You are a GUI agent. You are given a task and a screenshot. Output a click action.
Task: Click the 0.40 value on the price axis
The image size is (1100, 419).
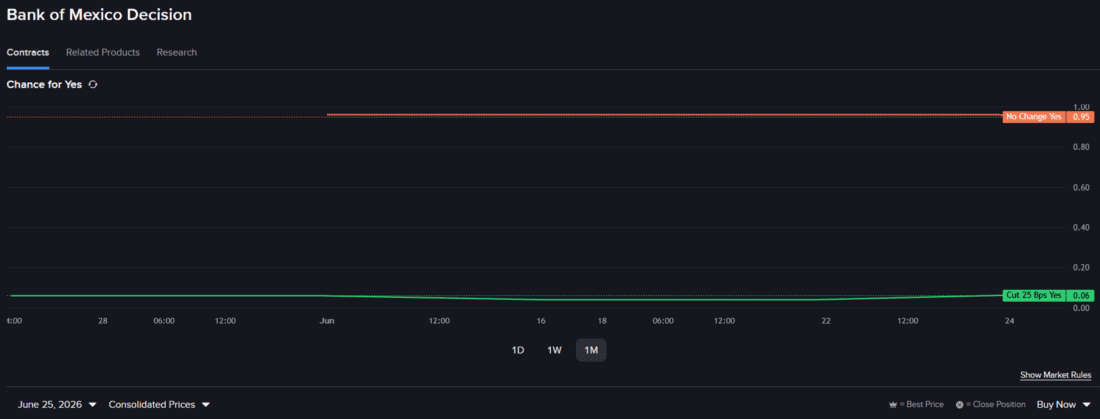pyautogui.click(x=1081, y=227)
